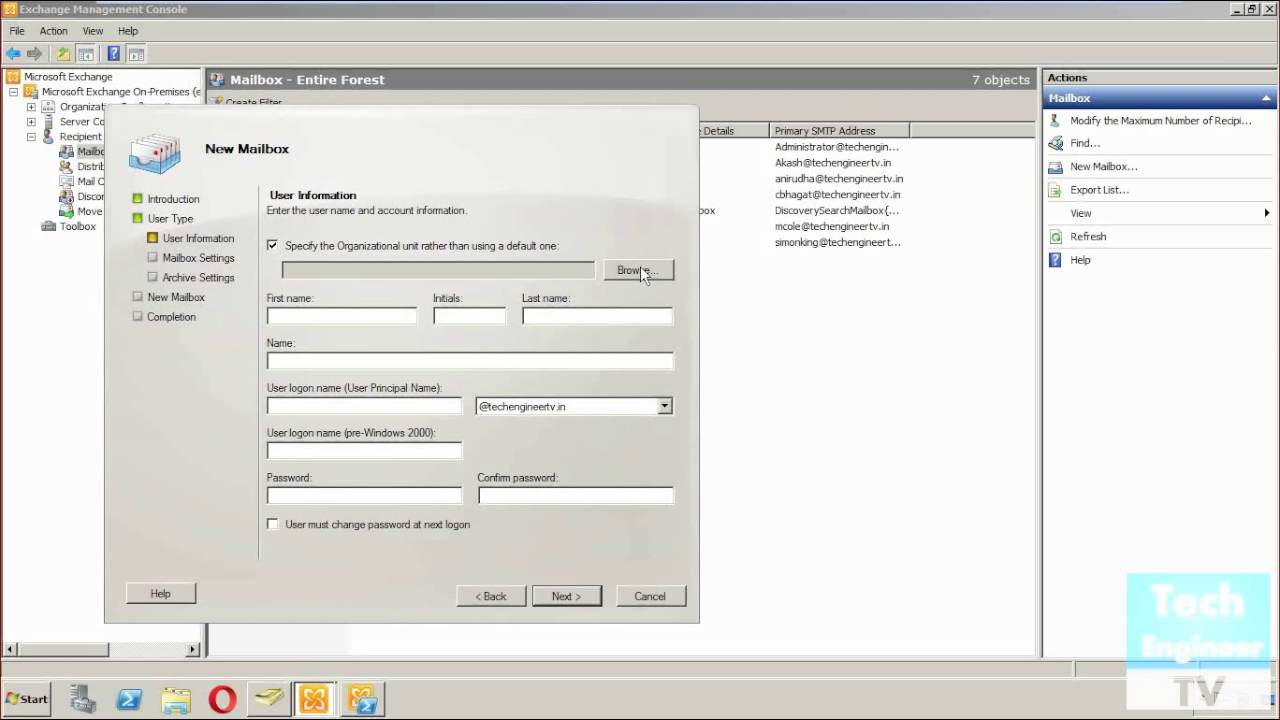
Task: Open Windows Explorer from the taskbar
Action: pos(176,699)
